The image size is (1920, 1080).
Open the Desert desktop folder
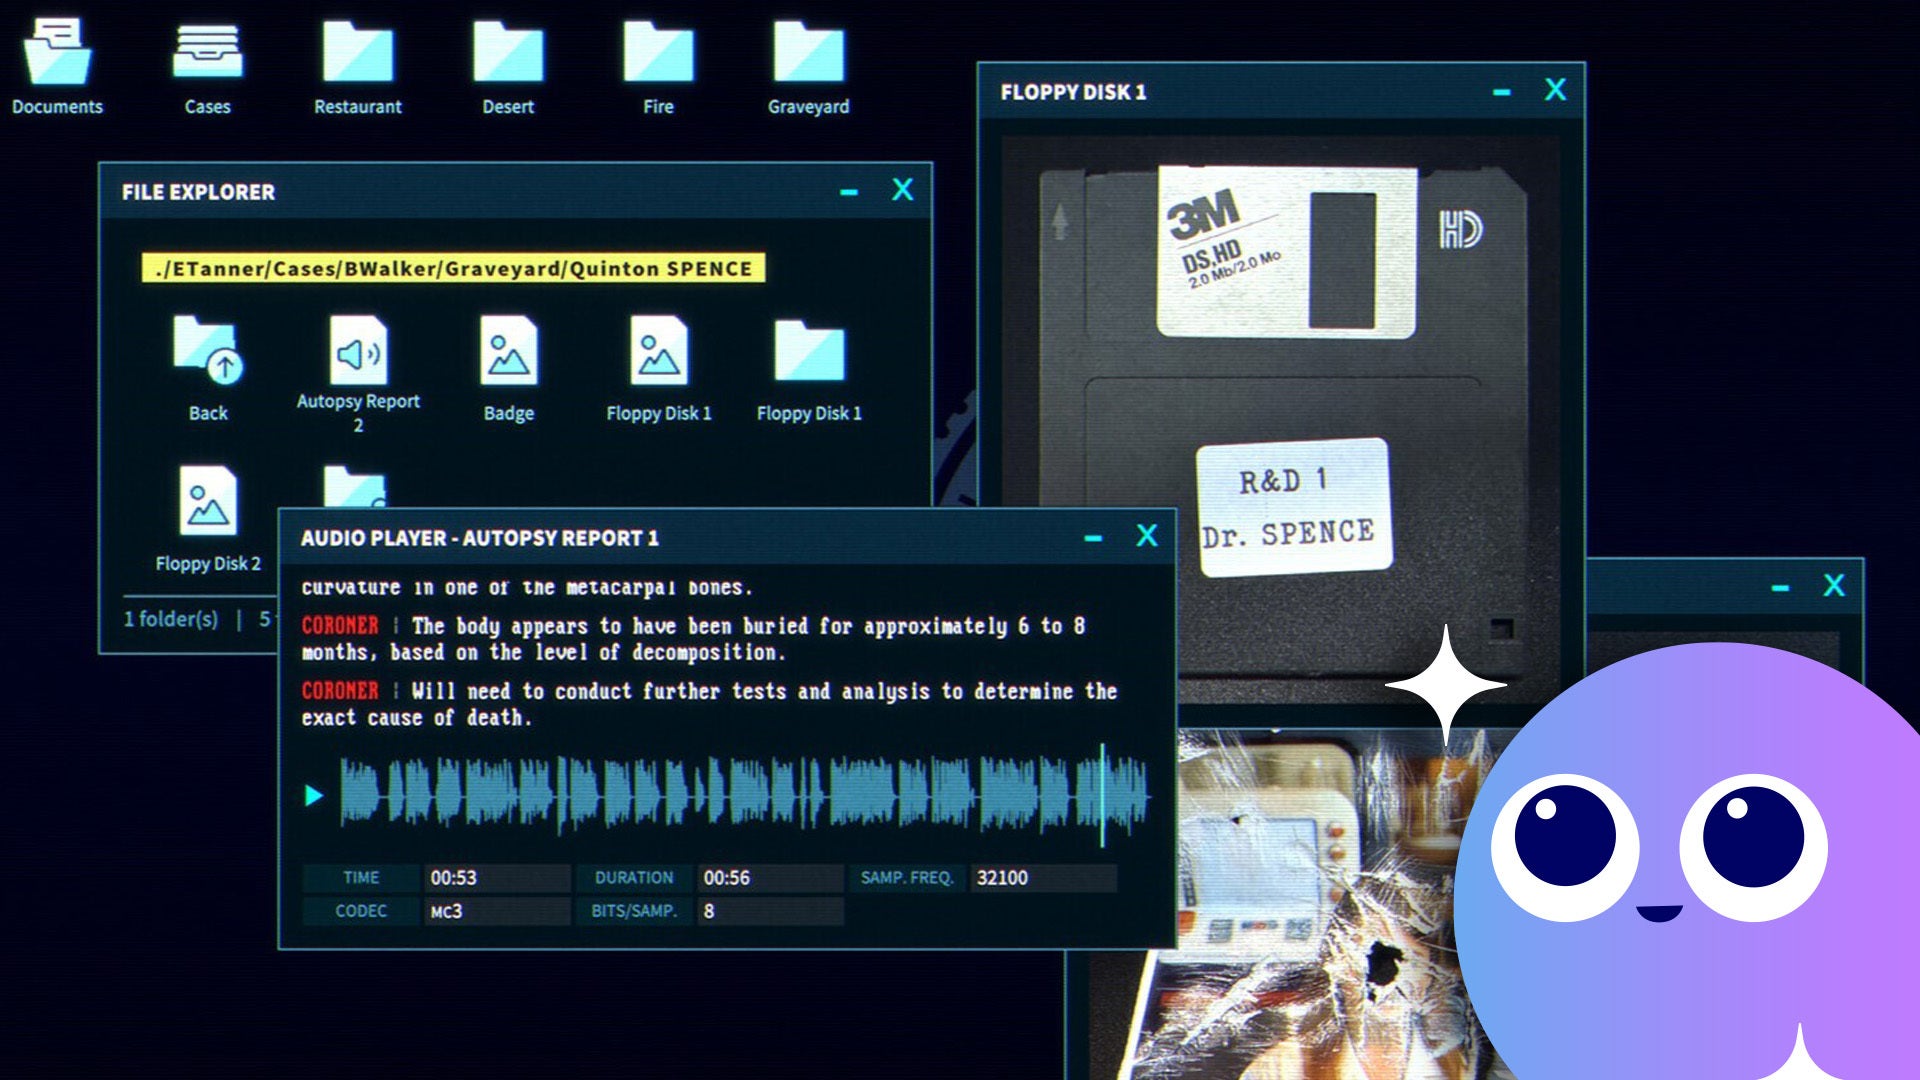pos(508,54)
